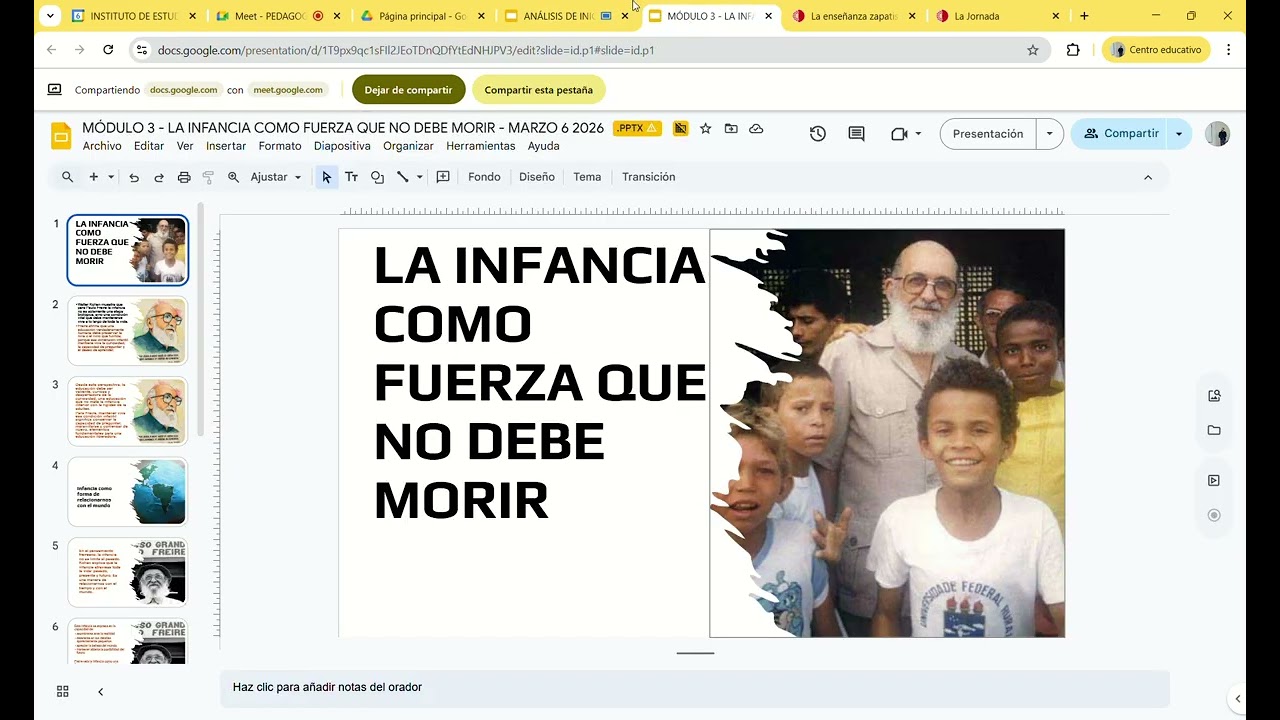Star the presentation document
Image resolution: width=1280 pixels, height=720 pixels.
[705, 128]
